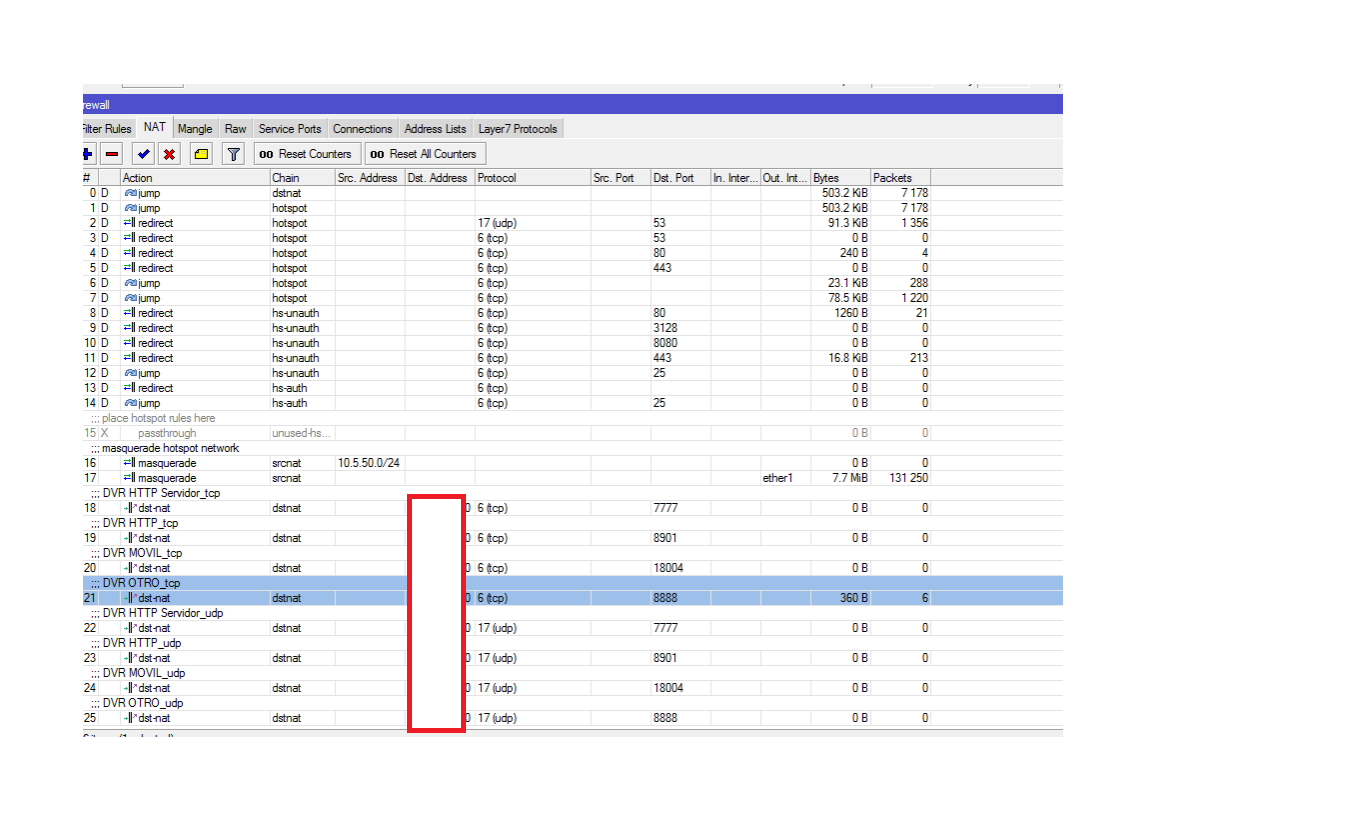Select the source address 10.5.50.0/24 cell
The width and height of the screenshot is (1345, 816).
[370, 463]
